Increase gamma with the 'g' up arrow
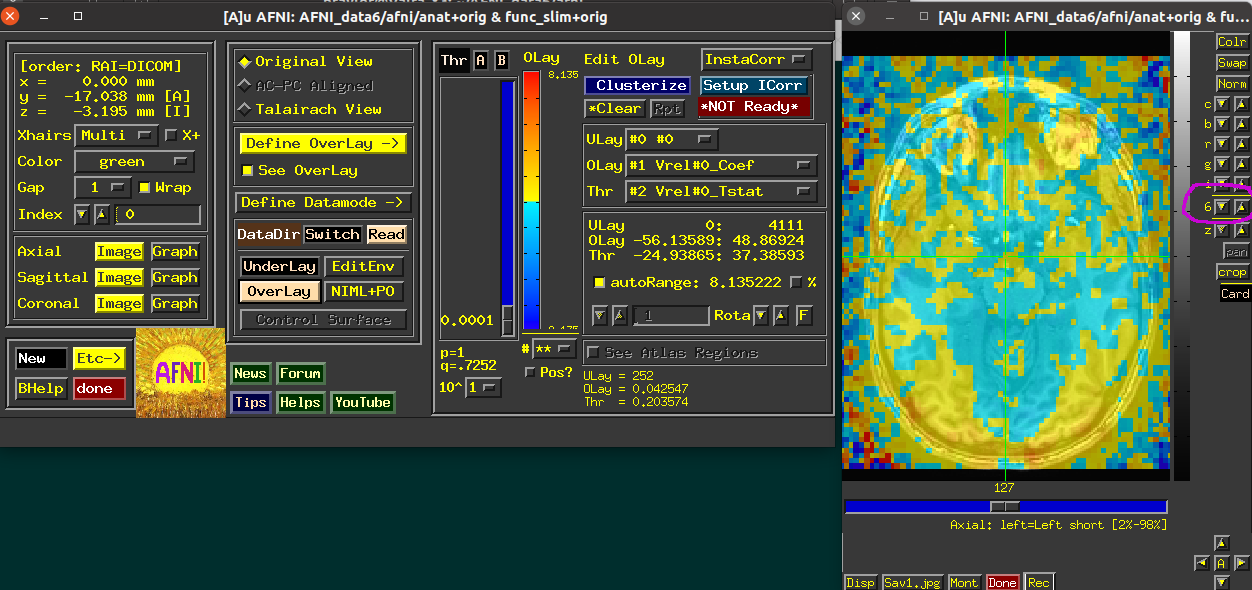The image size is (1252, 590). 1241,165
